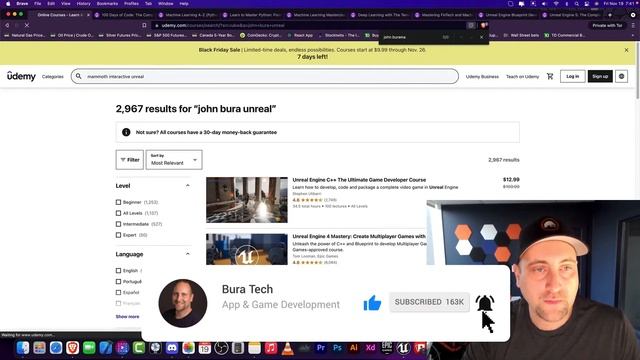
Task: Click the Filter button
Action: tap(130, 160)
